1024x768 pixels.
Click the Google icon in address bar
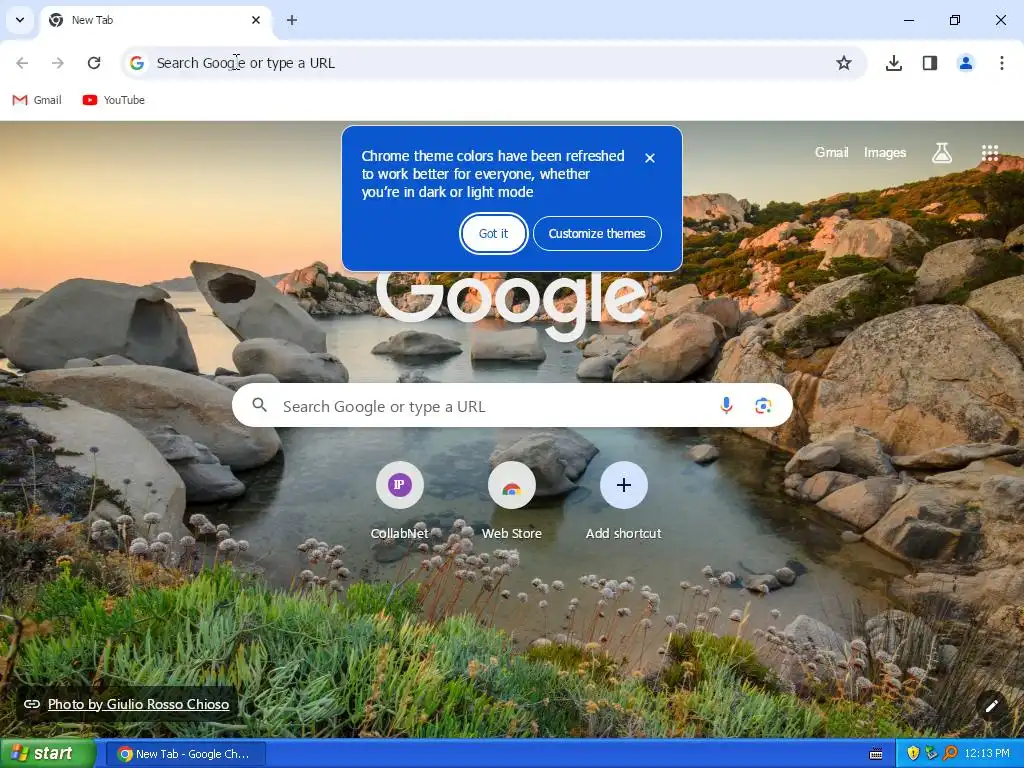136,63
